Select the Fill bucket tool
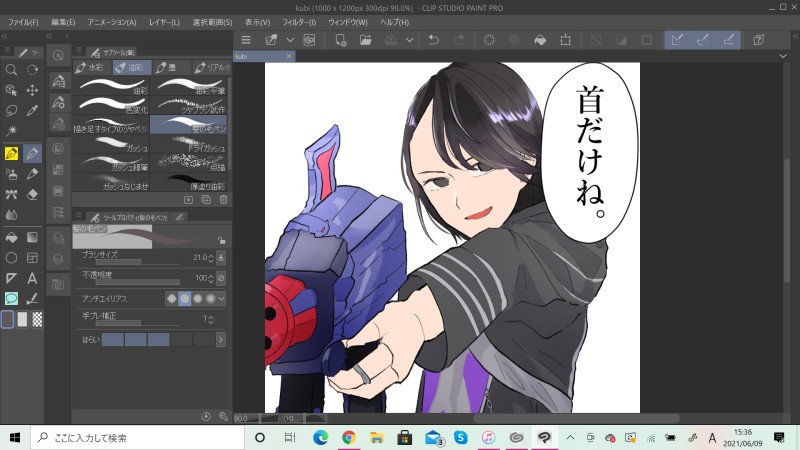This screenshot has width=800, height=450. pyautogui.click(x=11, y=237)
